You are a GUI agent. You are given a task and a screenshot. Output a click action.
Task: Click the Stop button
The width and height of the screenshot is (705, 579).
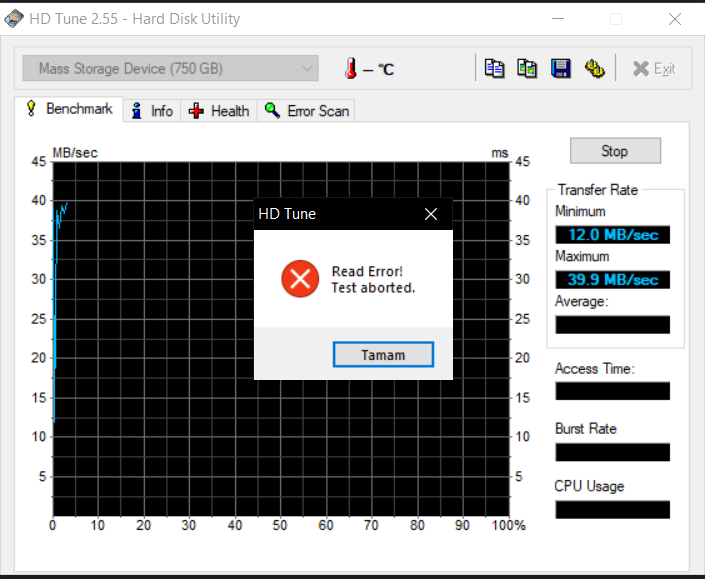click(615, 151)
